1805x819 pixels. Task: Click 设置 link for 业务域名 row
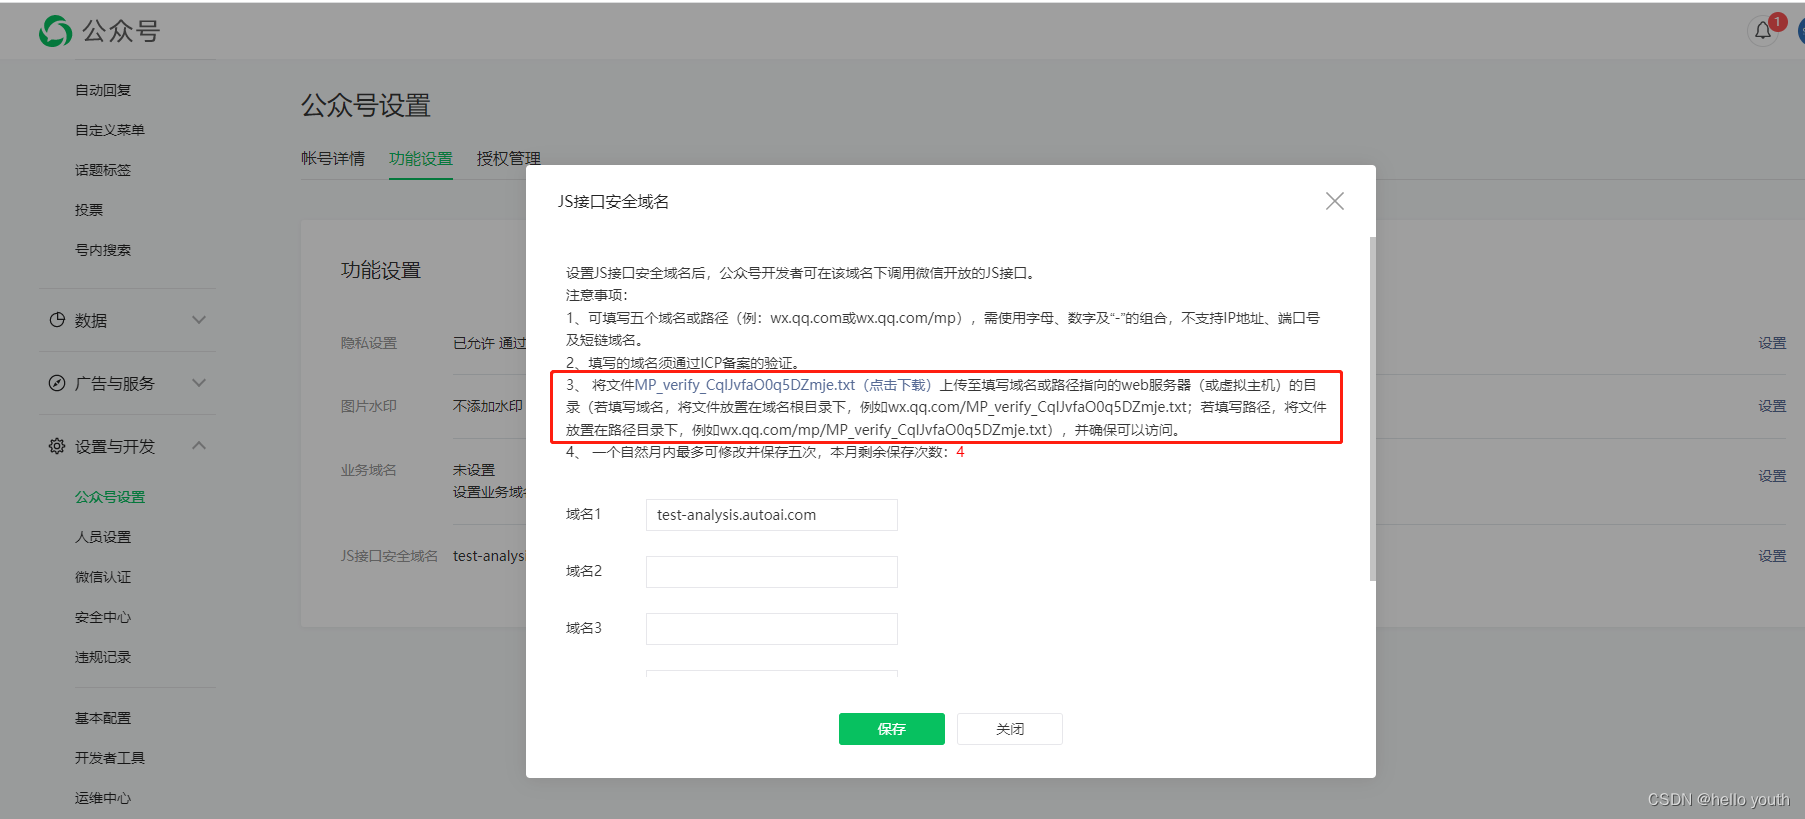coord(1772,476)
